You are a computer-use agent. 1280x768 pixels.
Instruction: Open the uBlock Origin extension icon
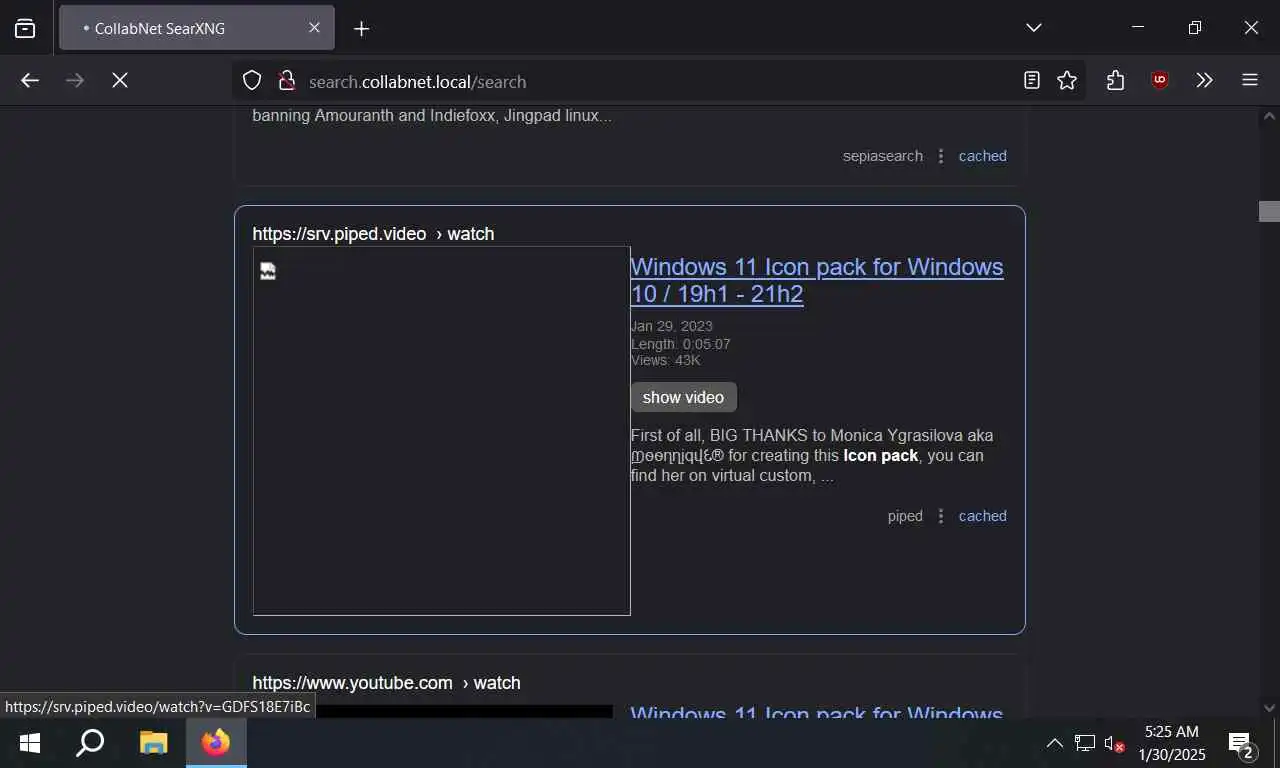click(x=1160, y=81)
